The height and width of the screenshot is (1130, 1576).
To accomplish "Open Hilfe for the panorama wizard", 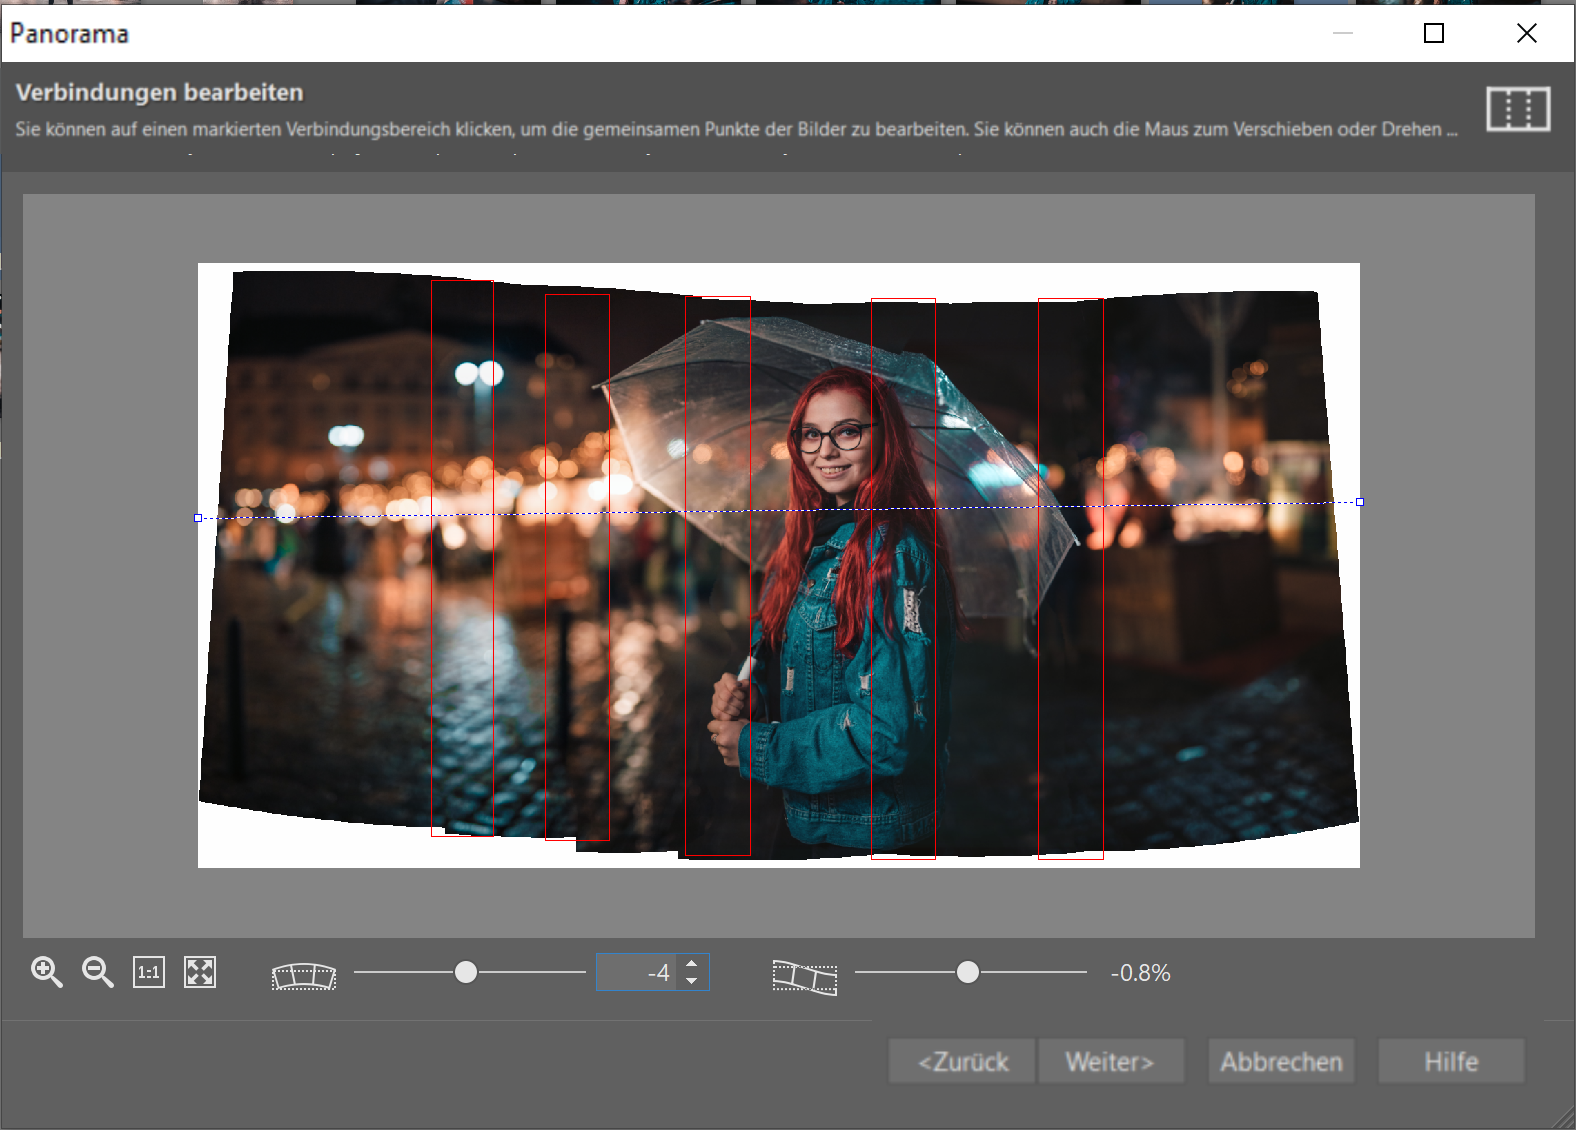I will click(1451, 1061).
